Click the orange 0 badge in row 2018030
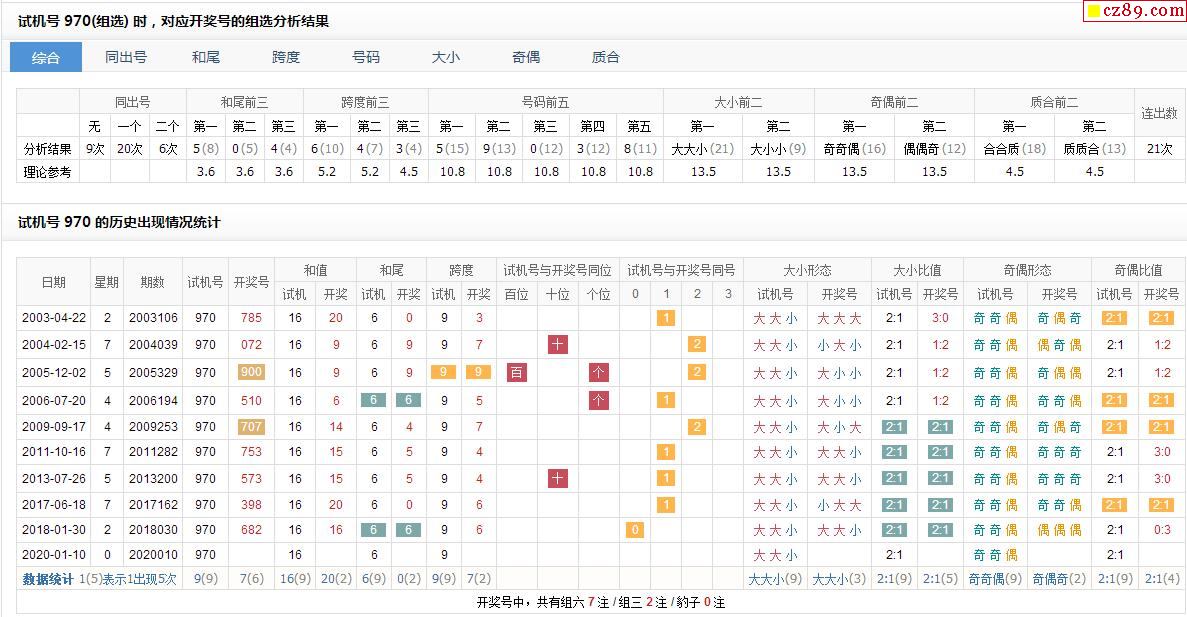The image size is (1187, 617). click(x=635, y=530)
